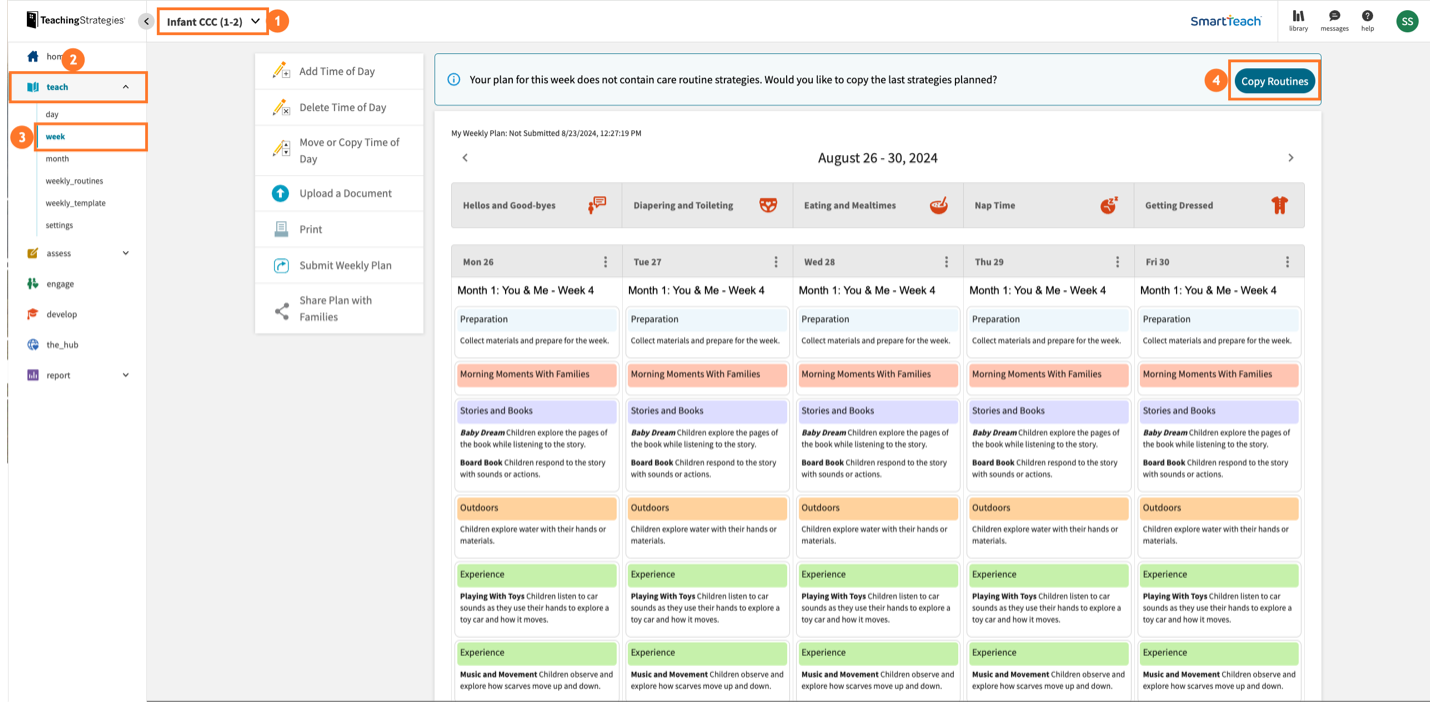The height and width of the screenshot is (705, 1430).
Task: Open the library icon
Action: click(x=1297, y=20)
